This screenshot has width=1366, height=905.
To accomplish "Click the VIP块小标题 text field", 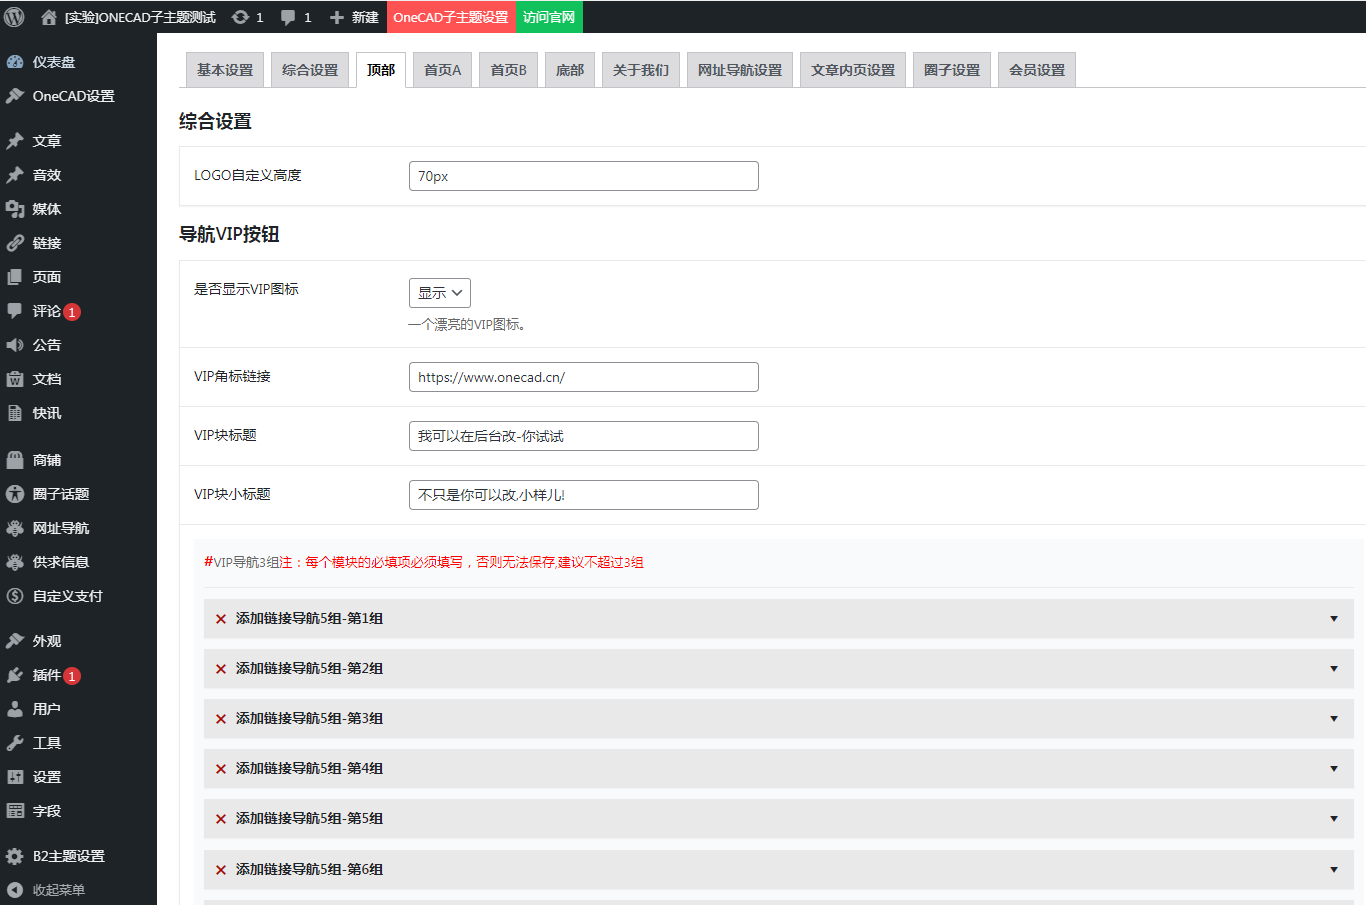I will click(584, 495).
